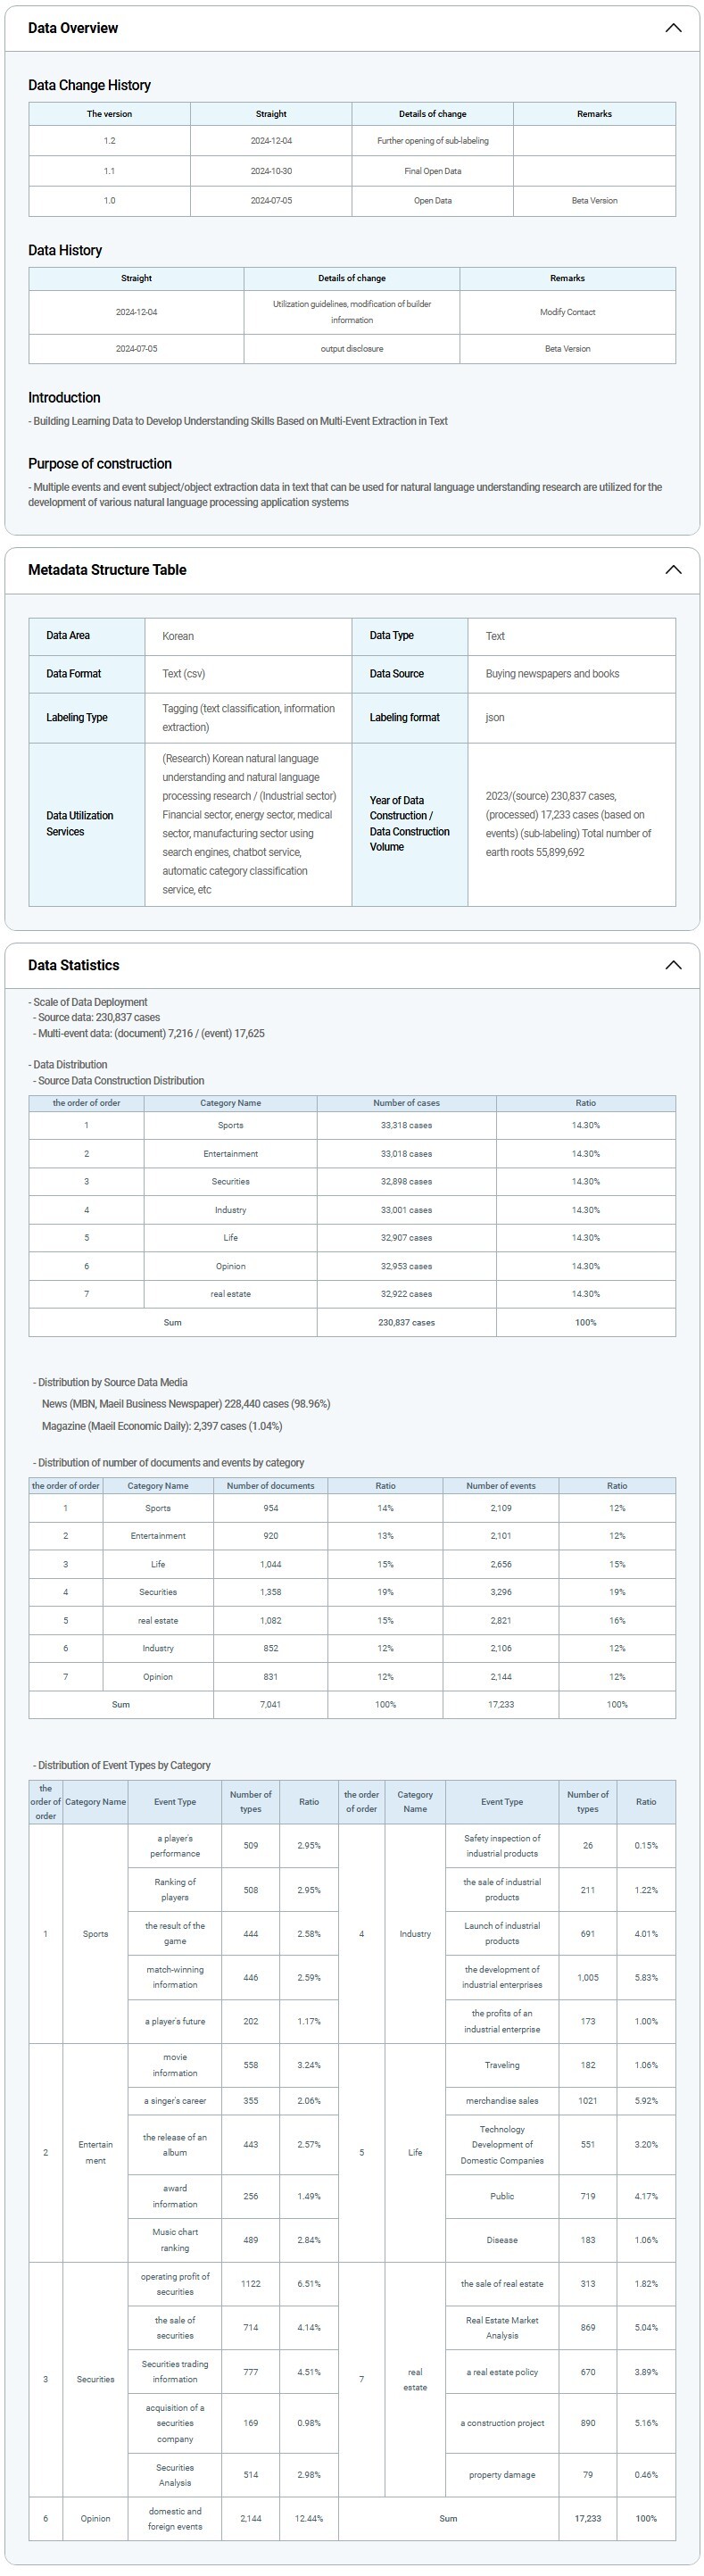Viewport: 704px width, 2576px height.
Task: Click the Data Statistics section title
Action: [x=73, y=965]
